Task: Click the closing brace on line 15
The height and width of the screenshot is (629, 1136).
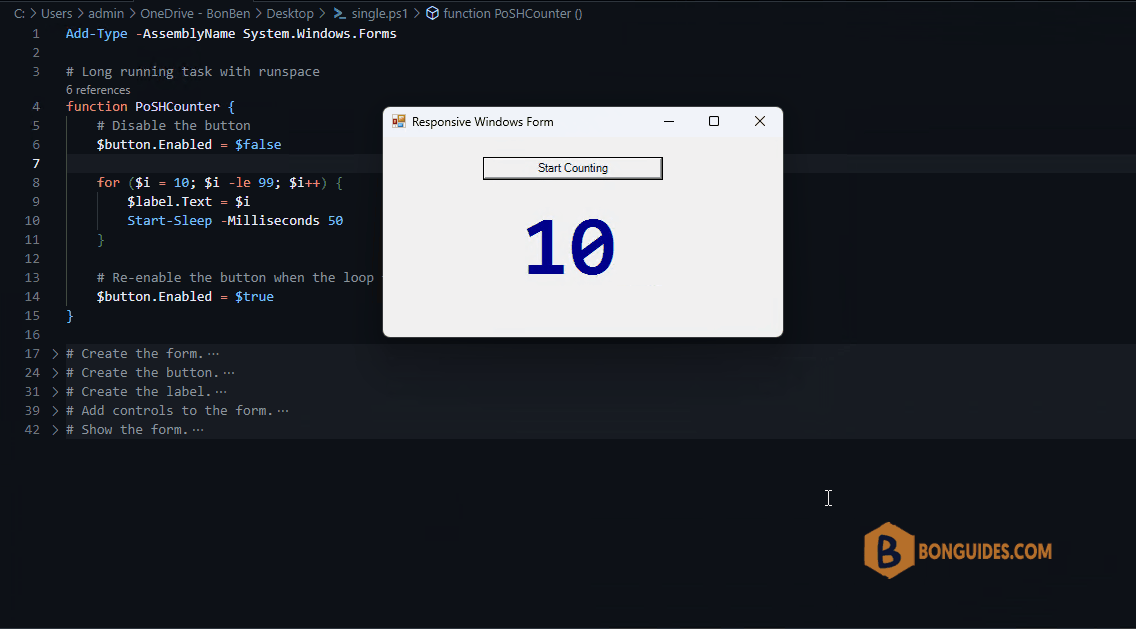Action: tap(70, 315)
